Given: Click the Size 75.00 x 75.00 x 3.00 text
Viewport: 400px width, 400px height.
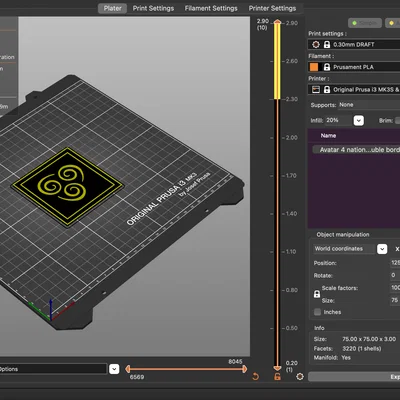Looking at the screenshot, I should 355,339.
